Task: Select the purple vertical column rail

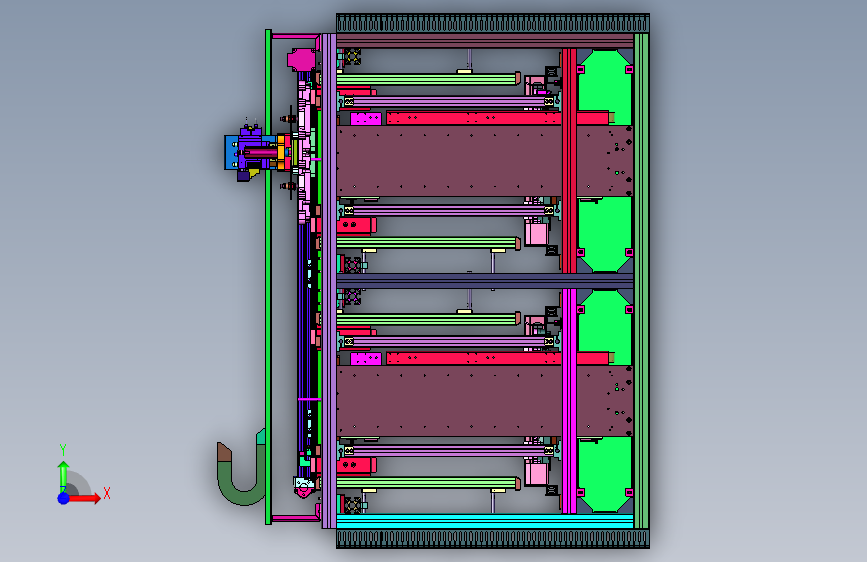Action: 329,281
